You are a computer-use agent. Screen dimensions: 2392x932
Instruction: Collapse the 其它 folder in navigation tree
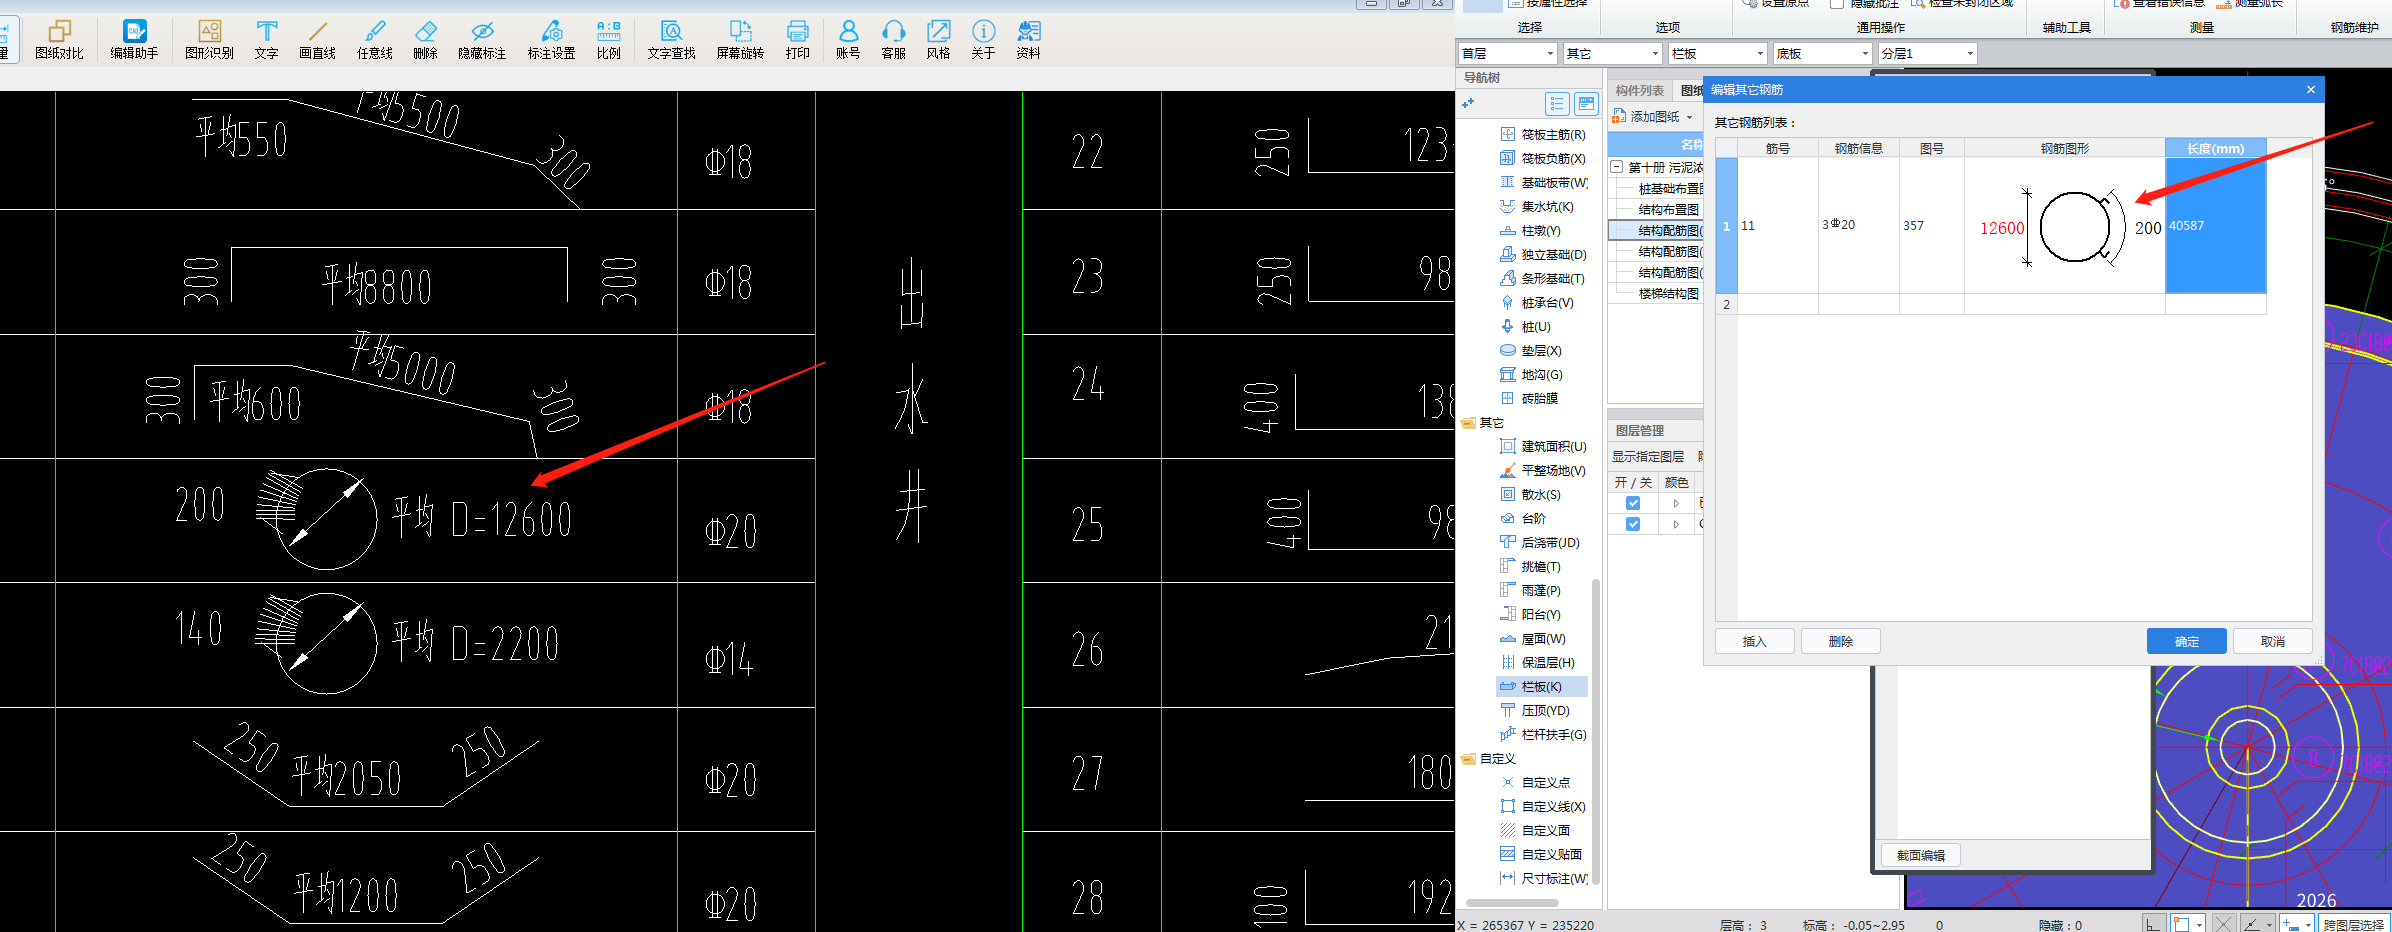1469,423
